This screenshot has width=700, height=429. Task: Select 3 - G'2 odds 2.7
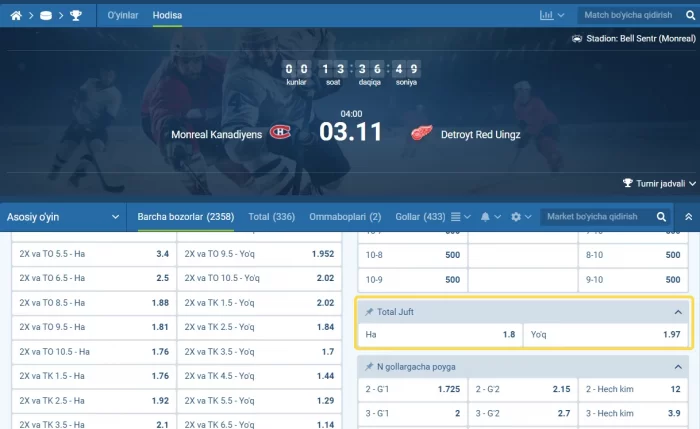(x=523, y=414)
